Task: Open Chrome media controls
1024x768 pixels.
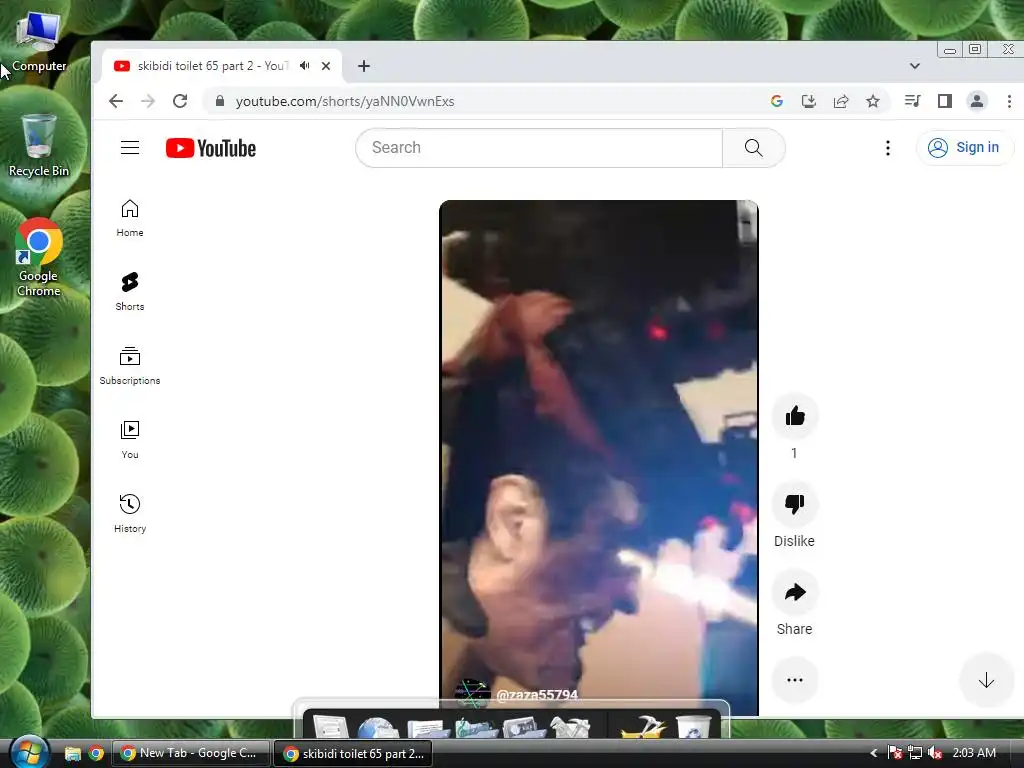Action: [912, 101]
